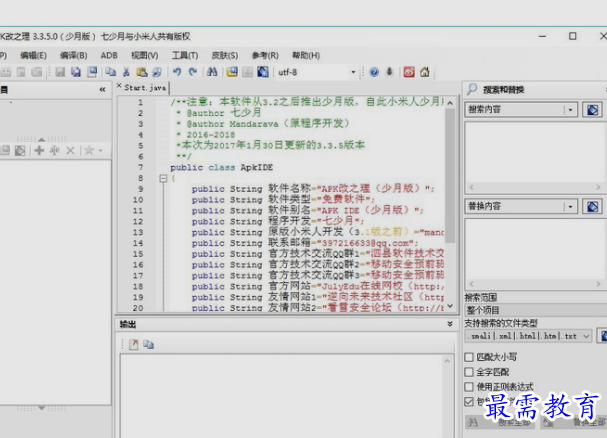Open the 皮肤(S) menu
607x438 pixels.
point(225,55)
